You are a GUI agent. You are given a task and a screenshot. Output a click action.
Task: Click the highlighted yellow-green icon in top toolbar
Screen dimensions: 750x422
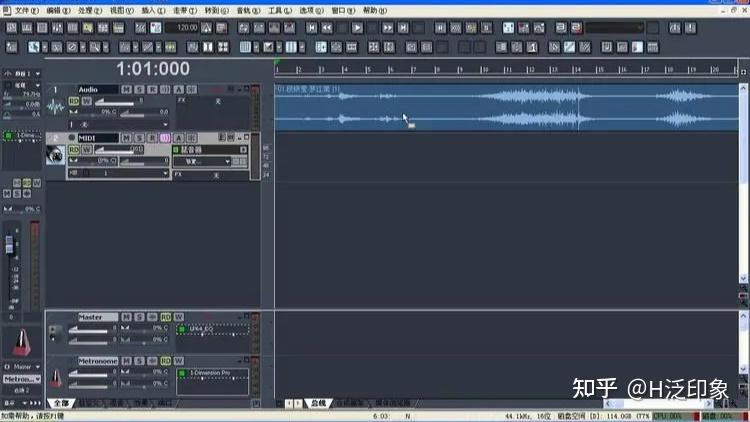[x=88, y=28]
